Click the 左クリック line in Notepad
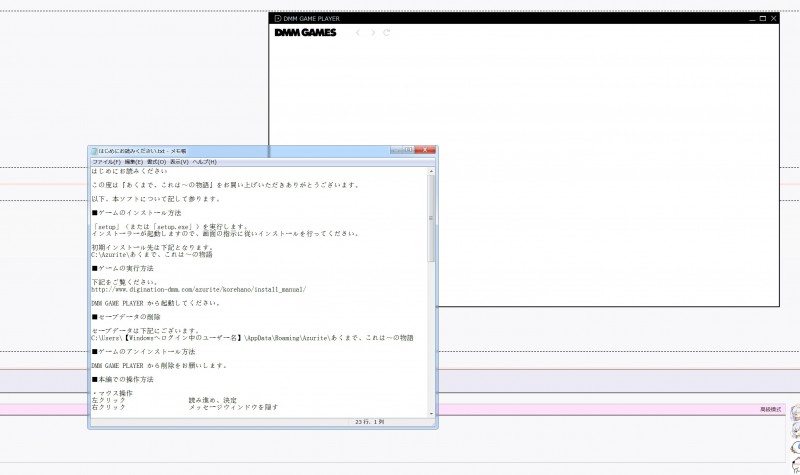This screenshot has height=475, width=800. [164, 400]
